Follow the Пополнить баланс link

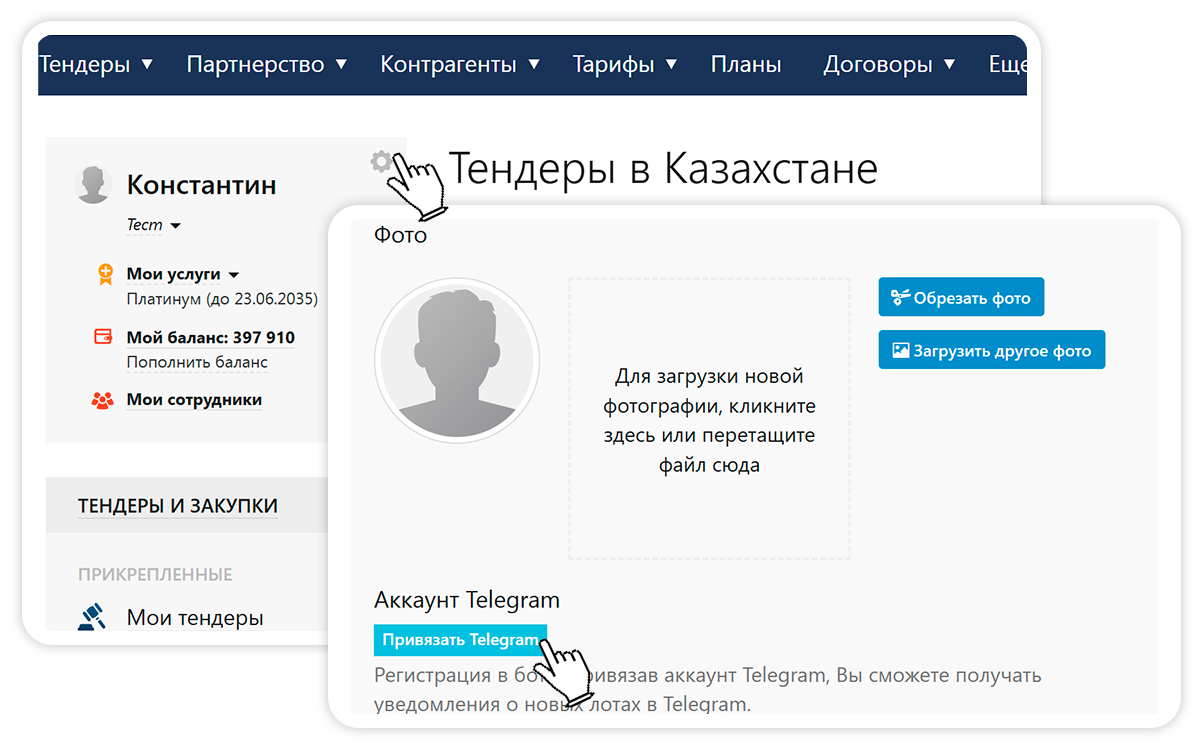click(197, 363)
